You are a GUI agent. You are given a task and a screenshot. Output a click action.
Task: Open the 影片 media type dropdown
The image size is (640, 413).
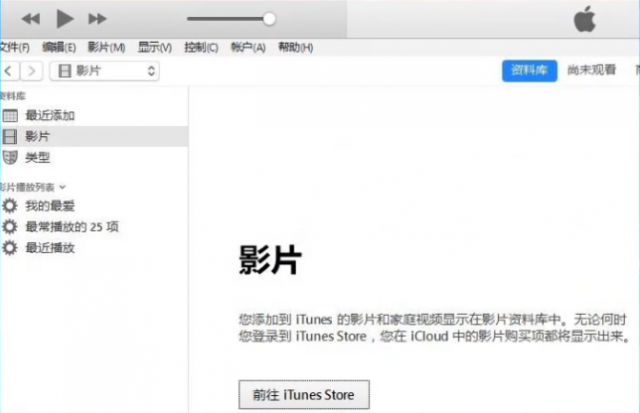click(x=104, y=71)
